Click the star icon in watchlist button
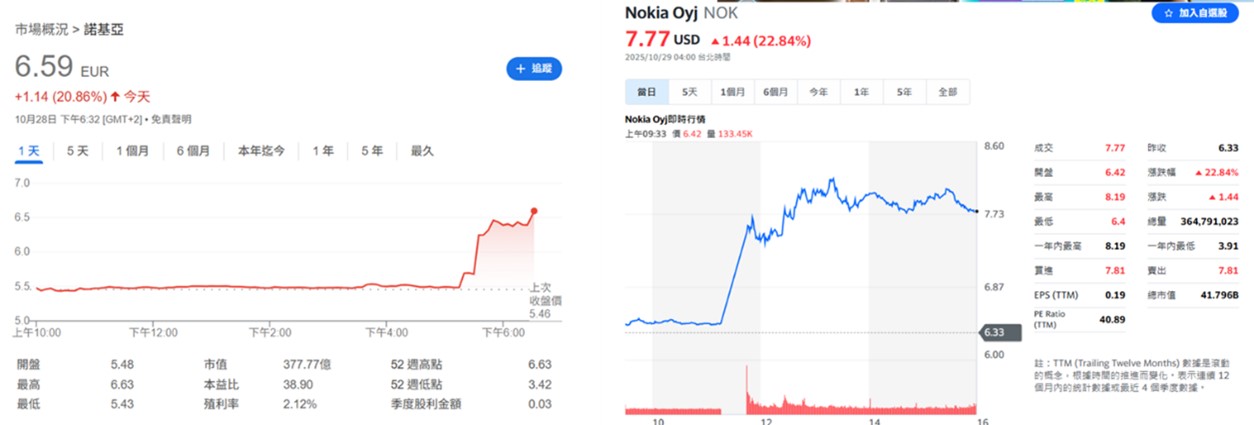The image size is (1254, 425). click(x=1167, y=13)
